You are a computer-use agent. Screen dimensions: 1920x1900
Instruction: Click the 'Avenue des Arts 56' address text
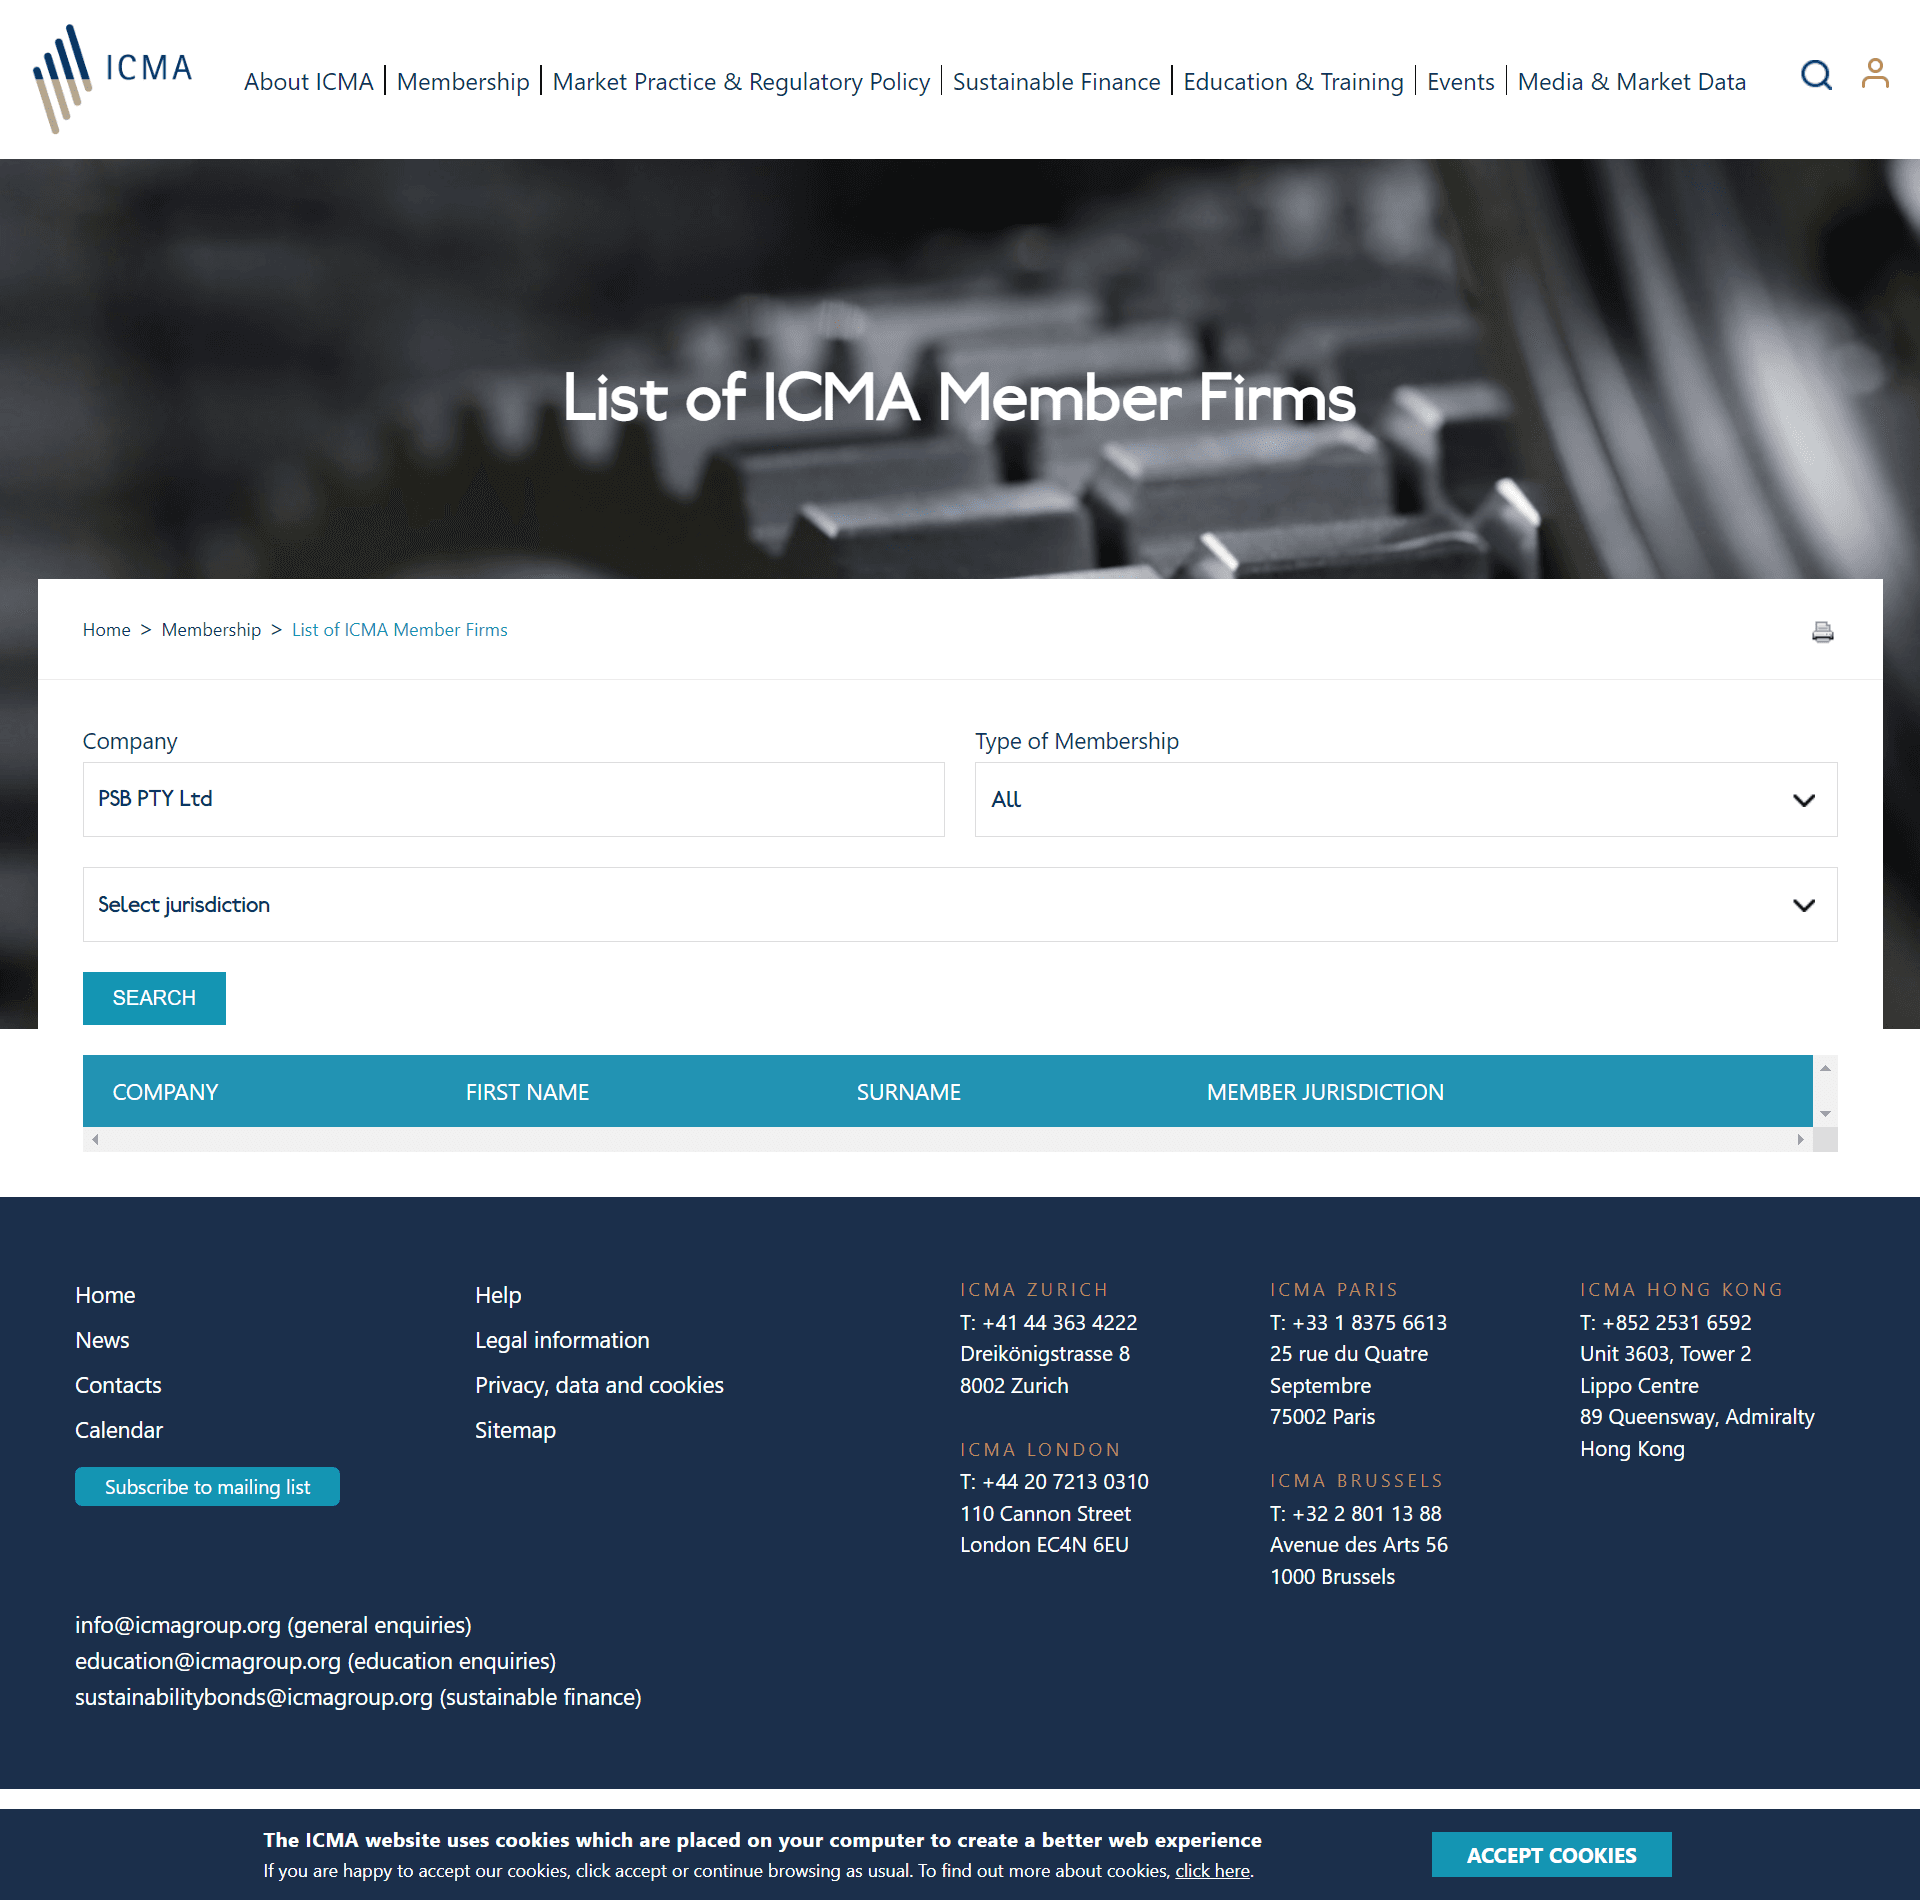pos(1358,1545)
